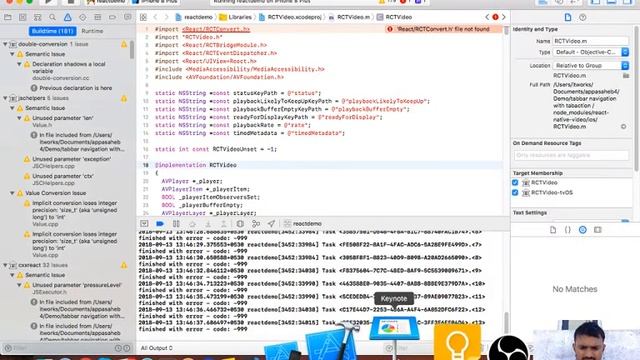
Task: Switch to the Buildtime issues tab
Action: point(52,31)
